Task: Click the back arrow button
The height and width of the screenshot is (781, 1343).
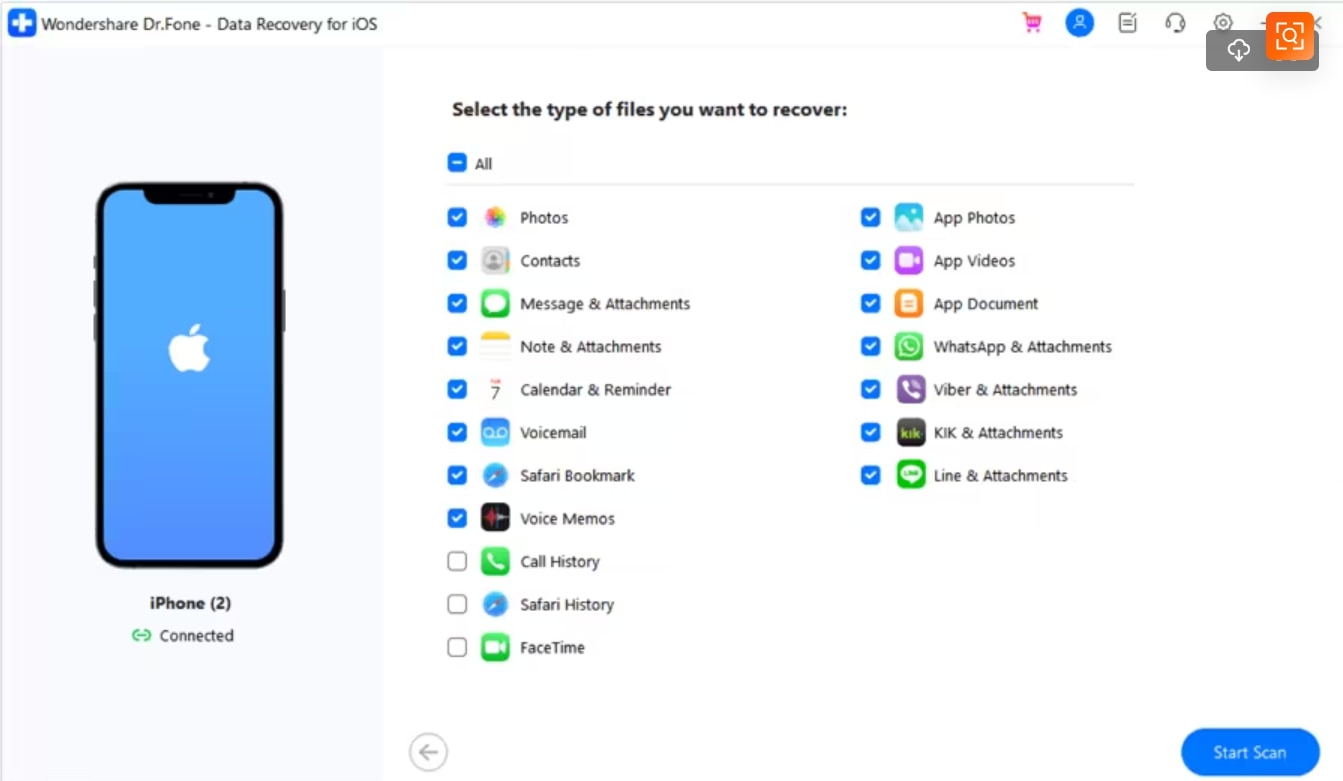Action: coord(428,751)
